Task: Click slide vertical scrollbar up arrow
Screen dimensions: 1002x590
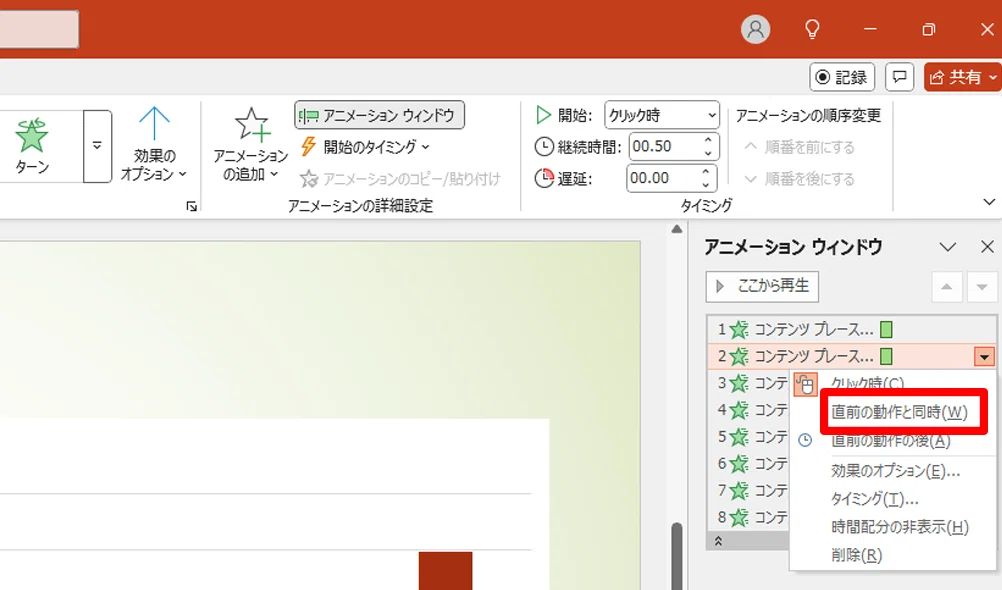Action: tap(677, 229)
